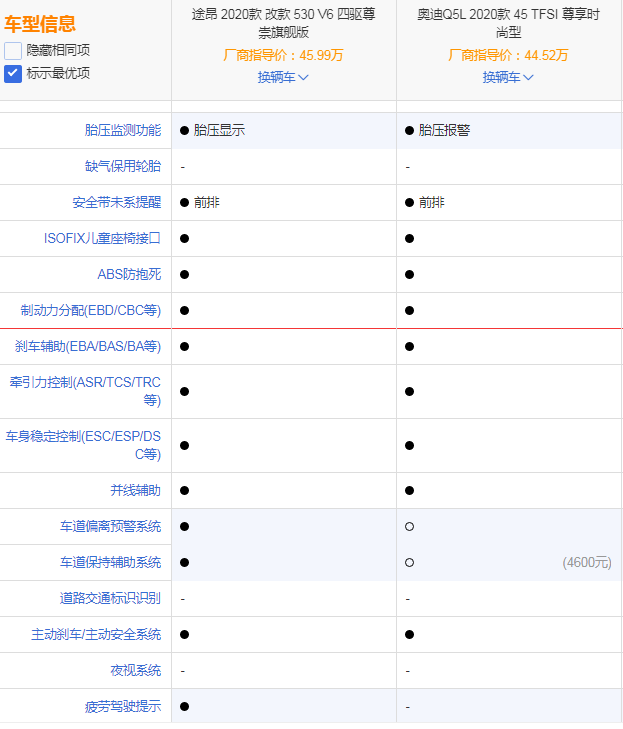Screen dimensions: 623x729
Task: Click the 制动力分配(EBD/CBC等) label
Action: coord(90,310)
